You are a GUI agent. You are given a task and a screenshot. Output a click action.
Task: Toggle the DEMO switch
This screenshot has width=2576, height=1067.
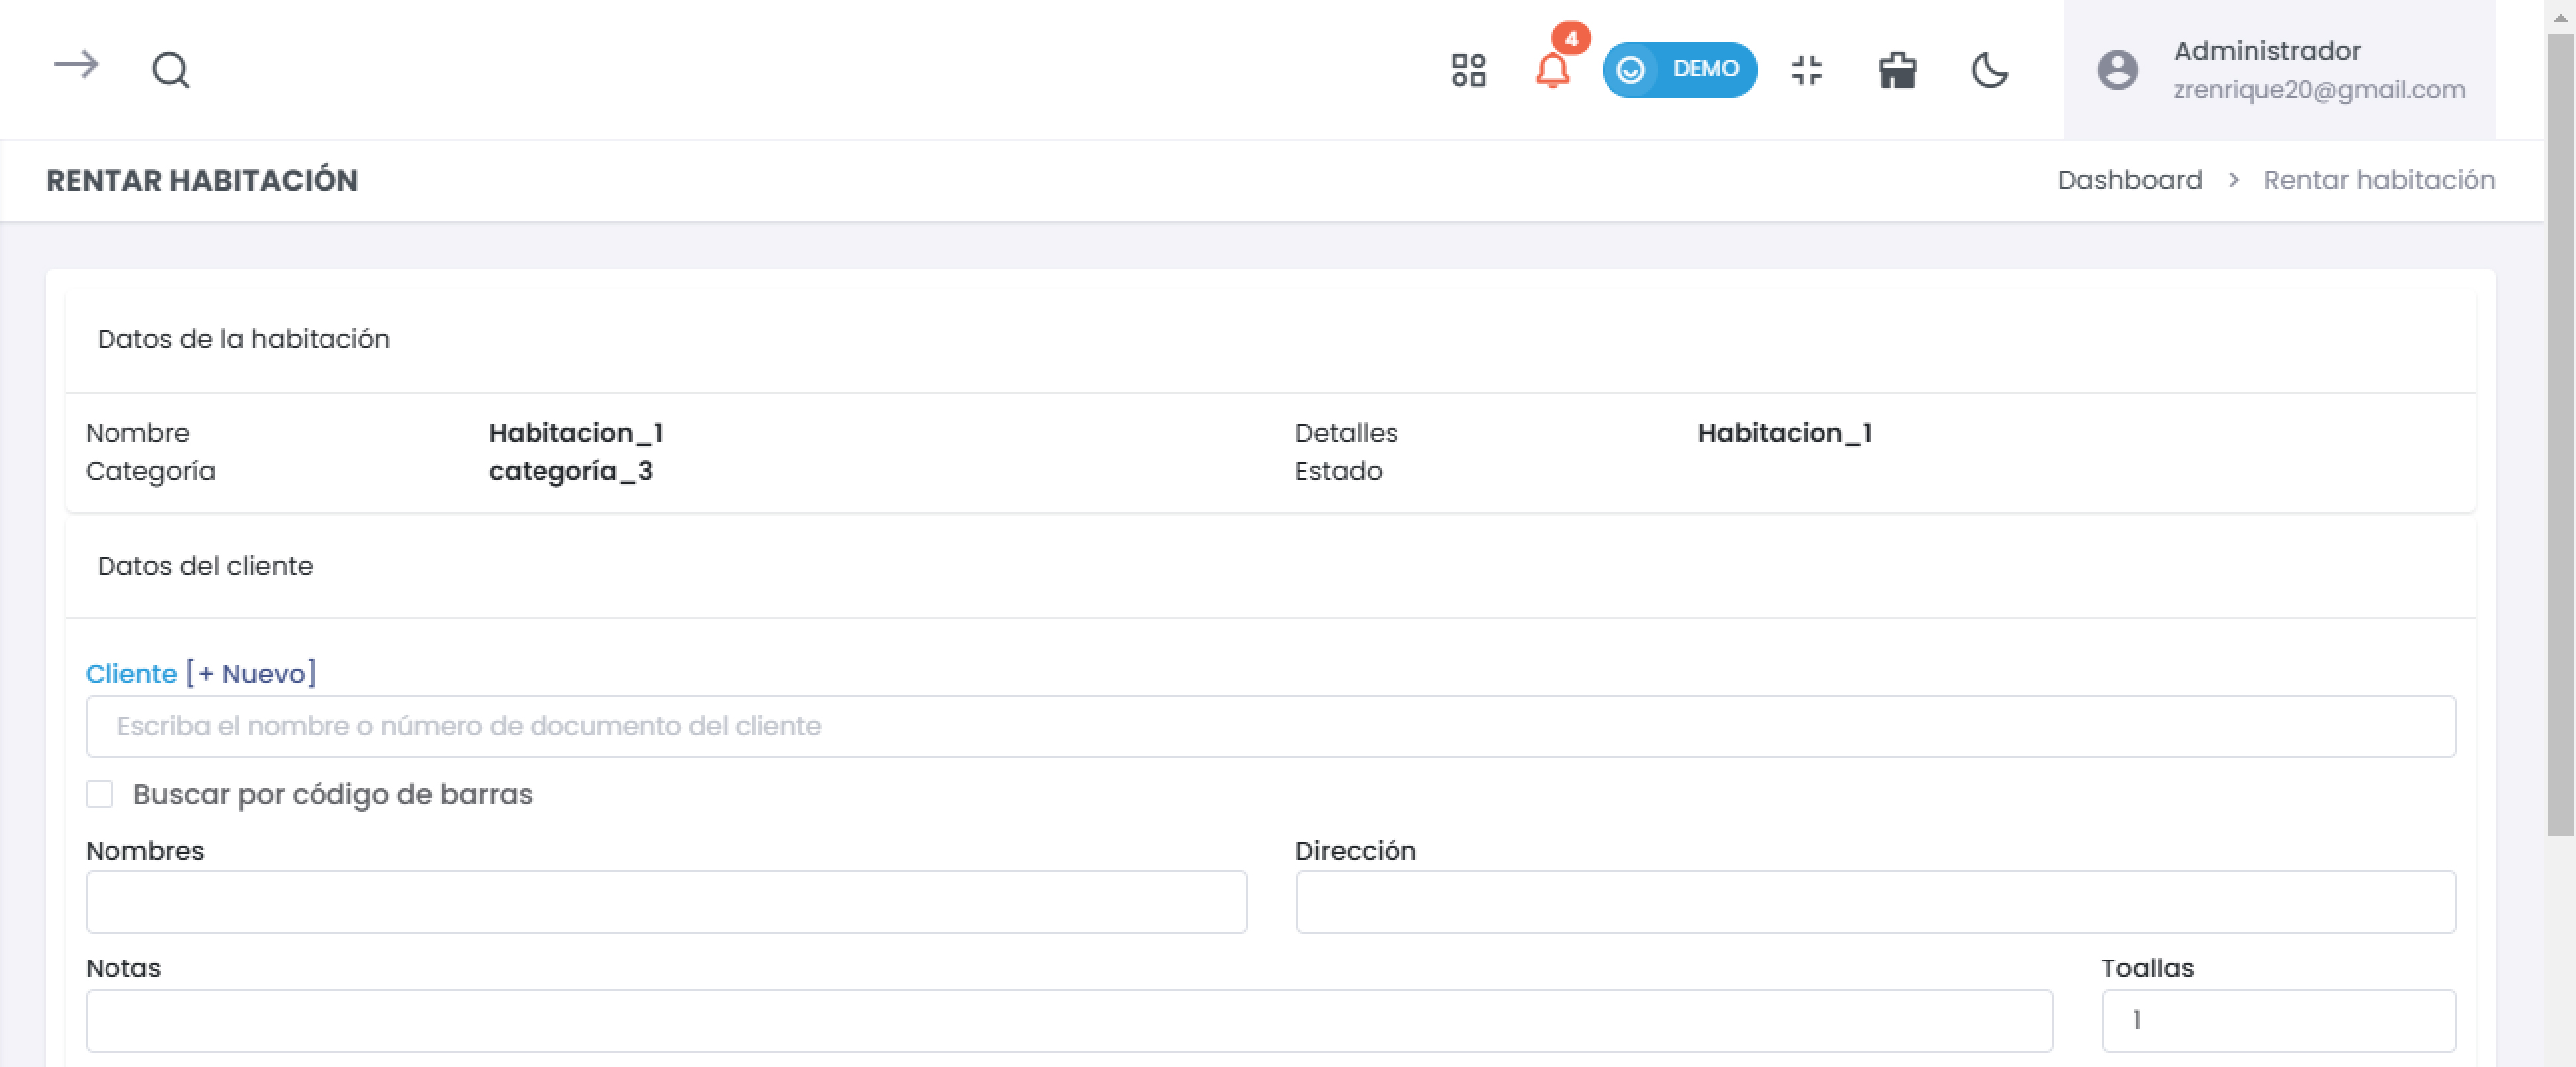(1679, 70)
